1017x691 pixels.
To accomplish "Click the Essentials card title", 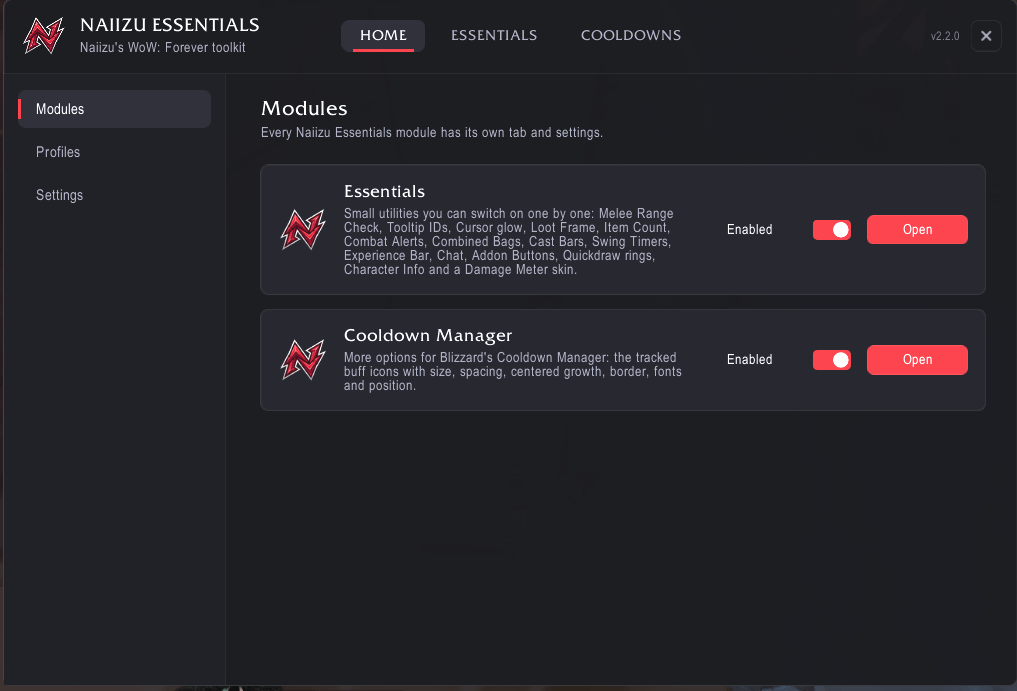I will pyautogui.click(x=385, y=191).
